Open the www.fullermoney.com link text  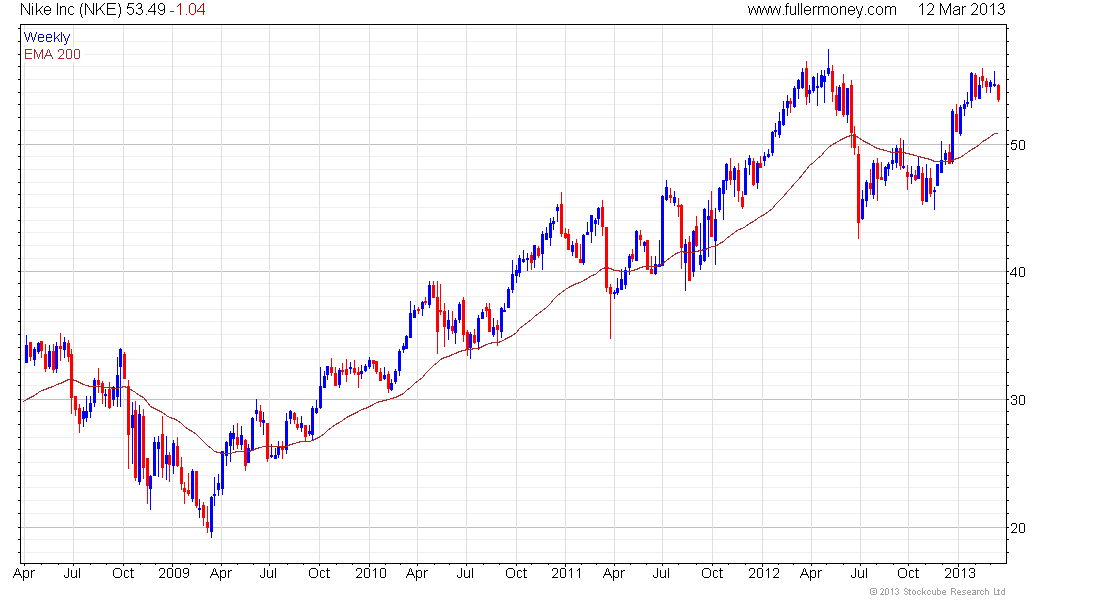click(x=821, y=10)
